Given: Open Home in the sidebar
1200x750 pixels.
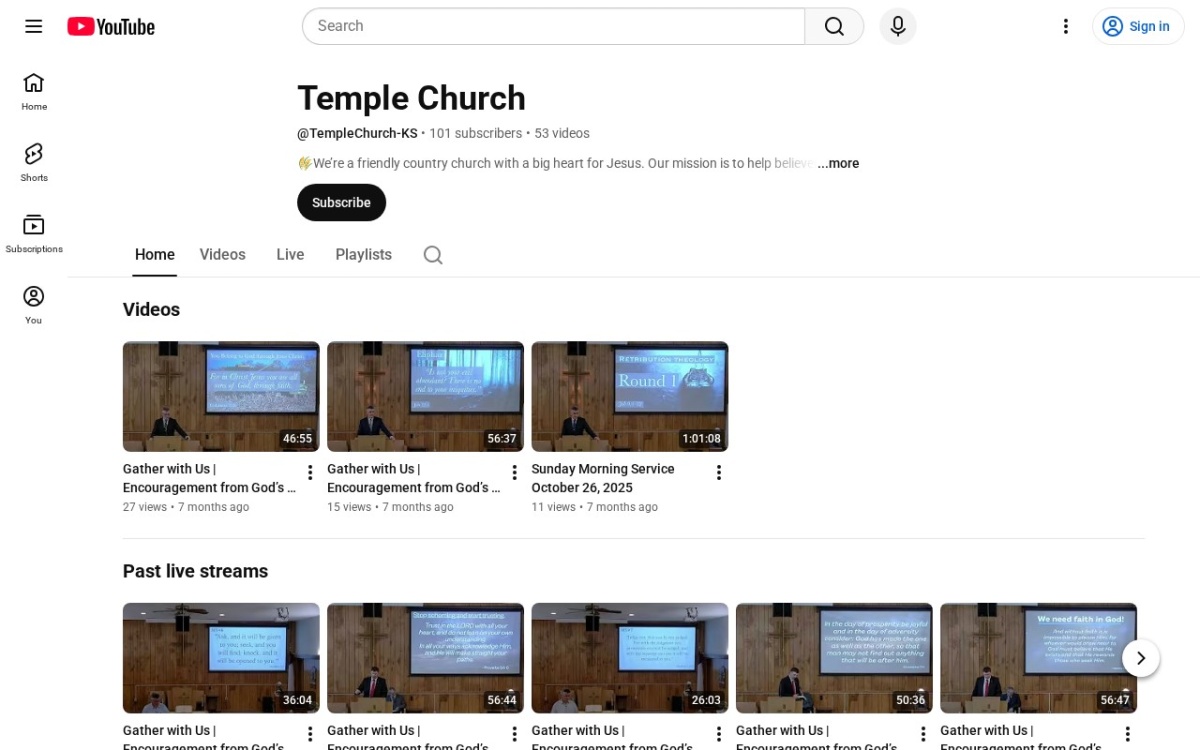Looking at the screenshot, I should click(34, 91).
